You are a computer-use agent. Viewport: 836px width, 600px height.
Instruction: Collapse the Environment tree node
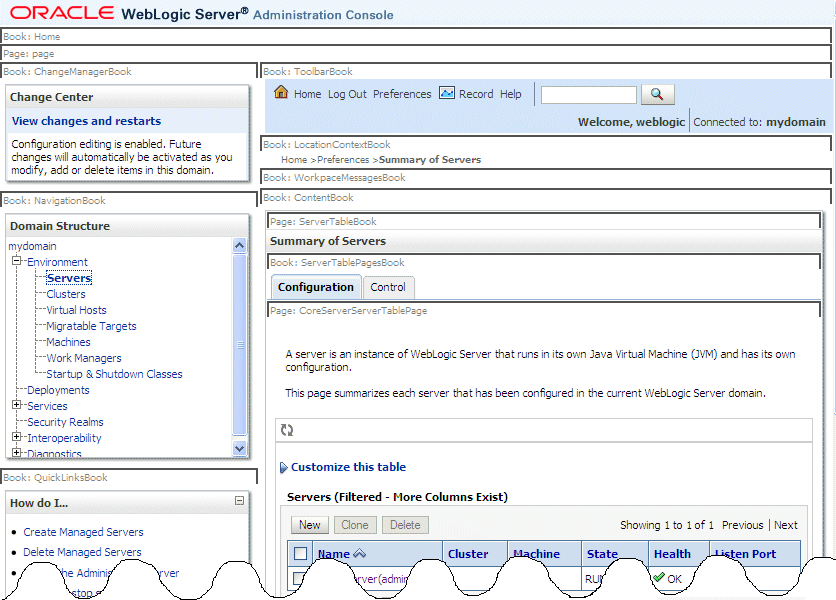(17, 261)
